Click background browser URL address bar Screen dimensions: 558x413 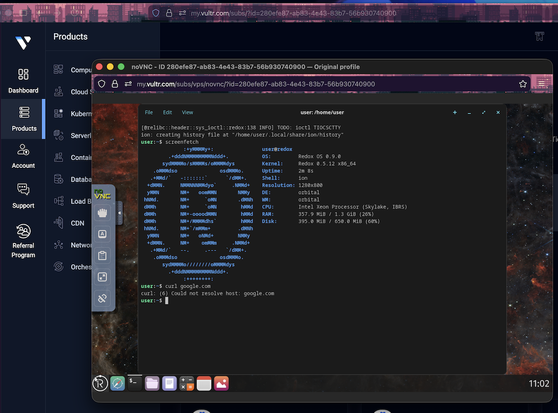pyautogui.click(x=294, y=13)
